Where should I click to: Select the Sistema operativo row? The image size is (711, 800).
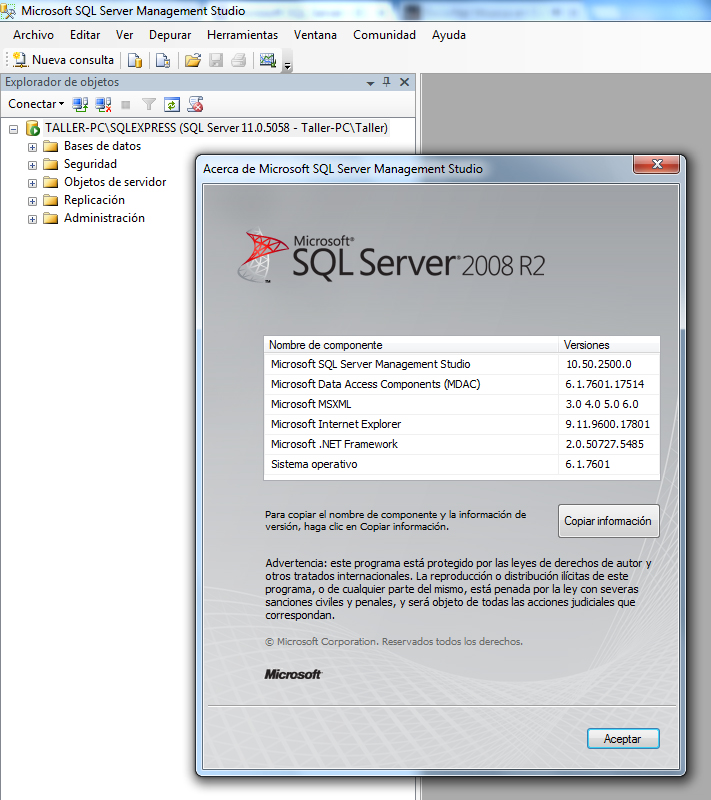[x=462, y=464]
